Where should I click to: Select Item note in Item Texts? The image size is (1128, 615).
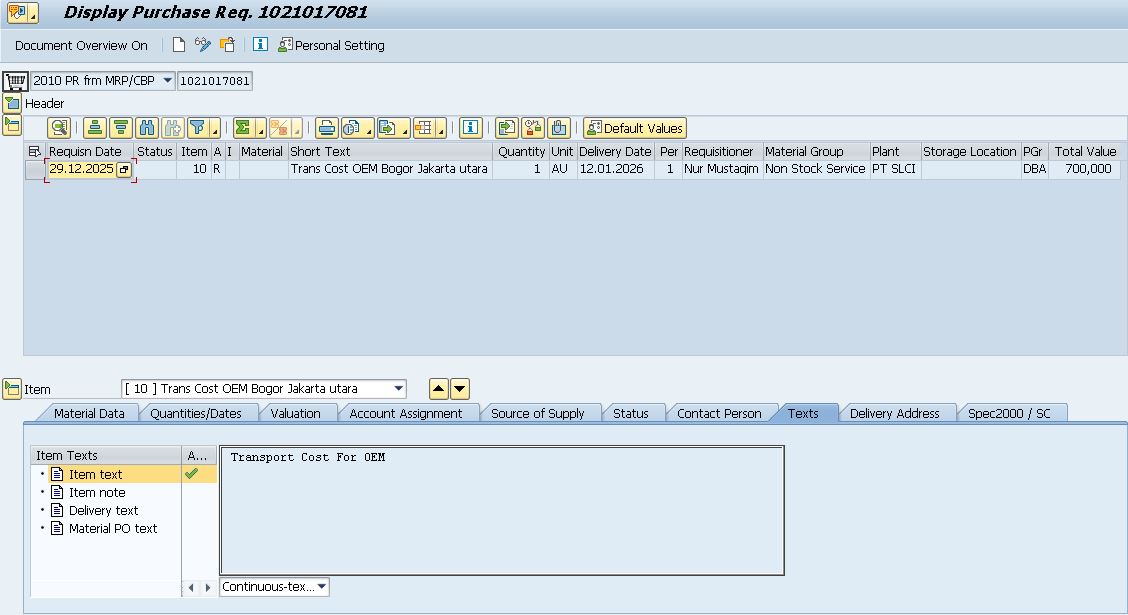tap(97, 492)
